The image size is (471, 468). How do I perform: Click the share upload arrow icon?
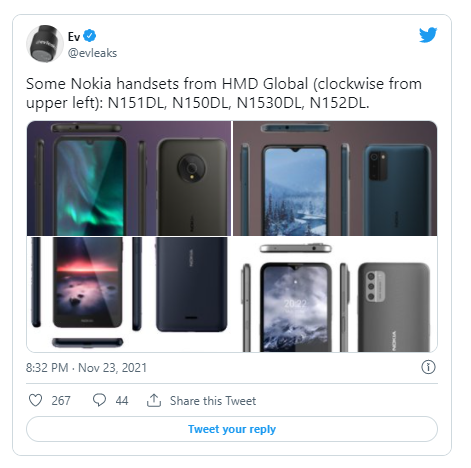(x=154, y=400)
